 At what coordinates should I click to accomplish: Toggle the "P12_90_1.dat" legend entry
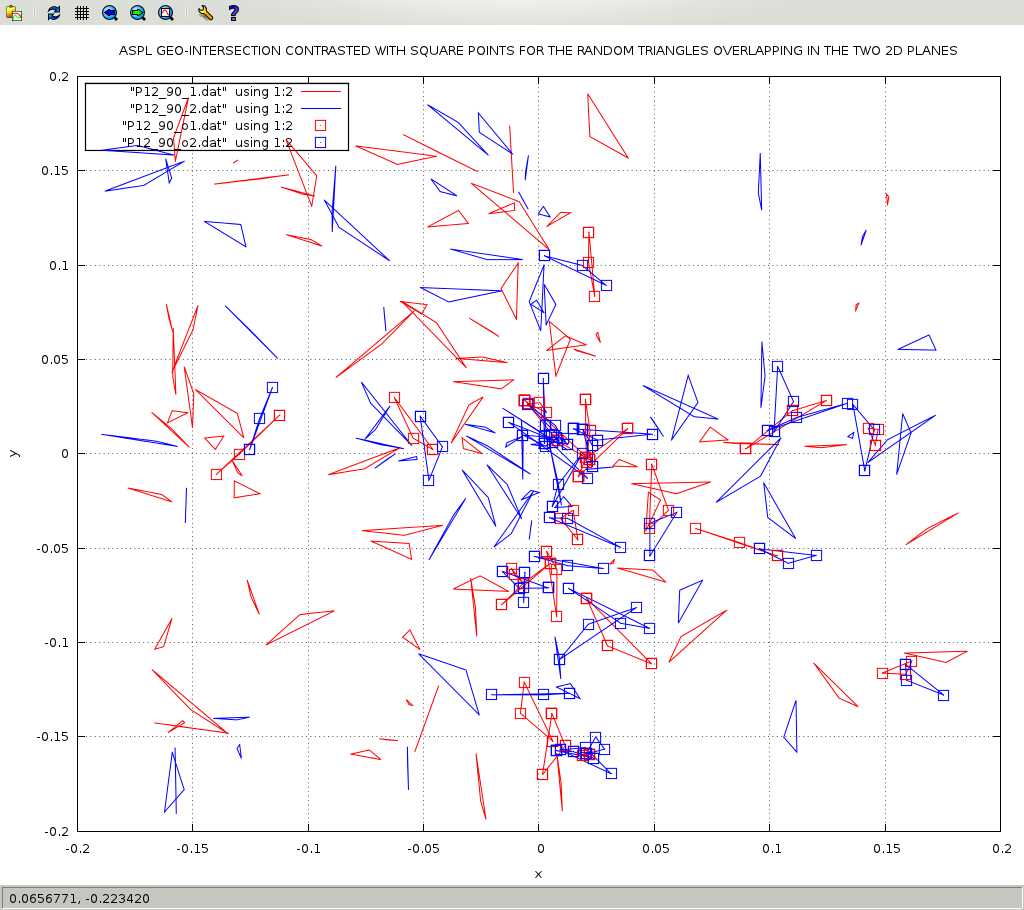pos(210,91)
